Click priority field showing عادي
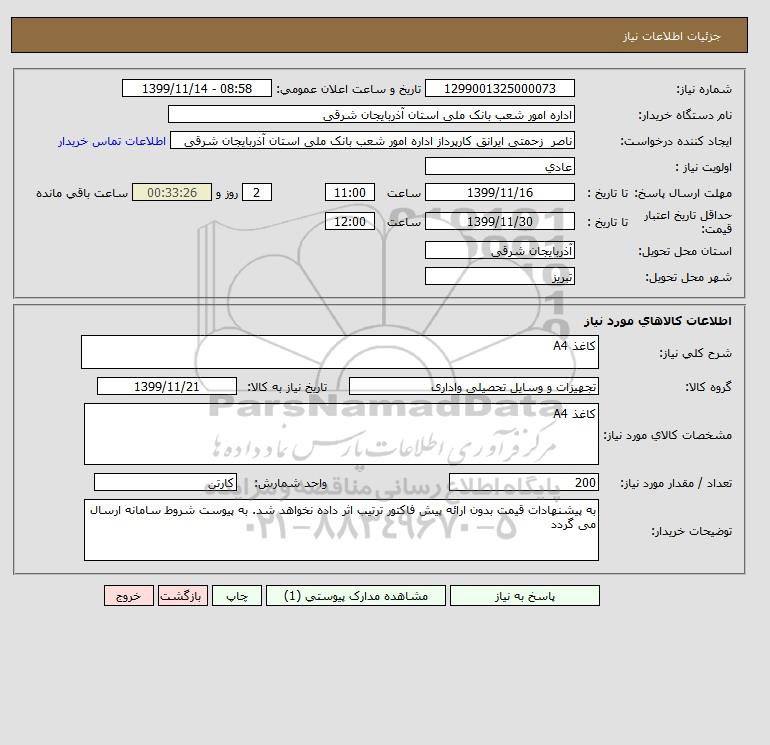 point(499,166)
